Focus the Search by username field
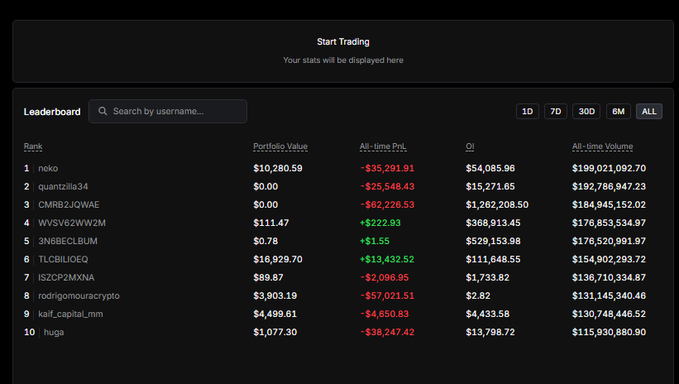This screenshot has height=384, width=679. coord(168,111)
